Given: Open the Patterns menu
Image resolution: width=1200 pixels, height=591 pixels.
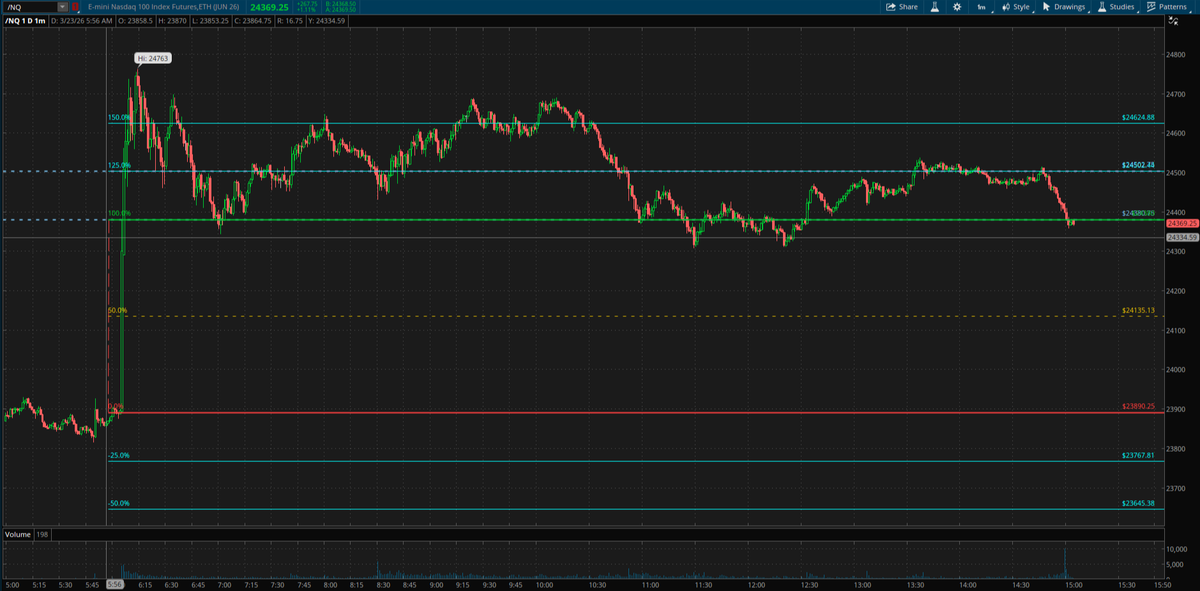Looking at the screenshot, I should tap(1166, 6).
